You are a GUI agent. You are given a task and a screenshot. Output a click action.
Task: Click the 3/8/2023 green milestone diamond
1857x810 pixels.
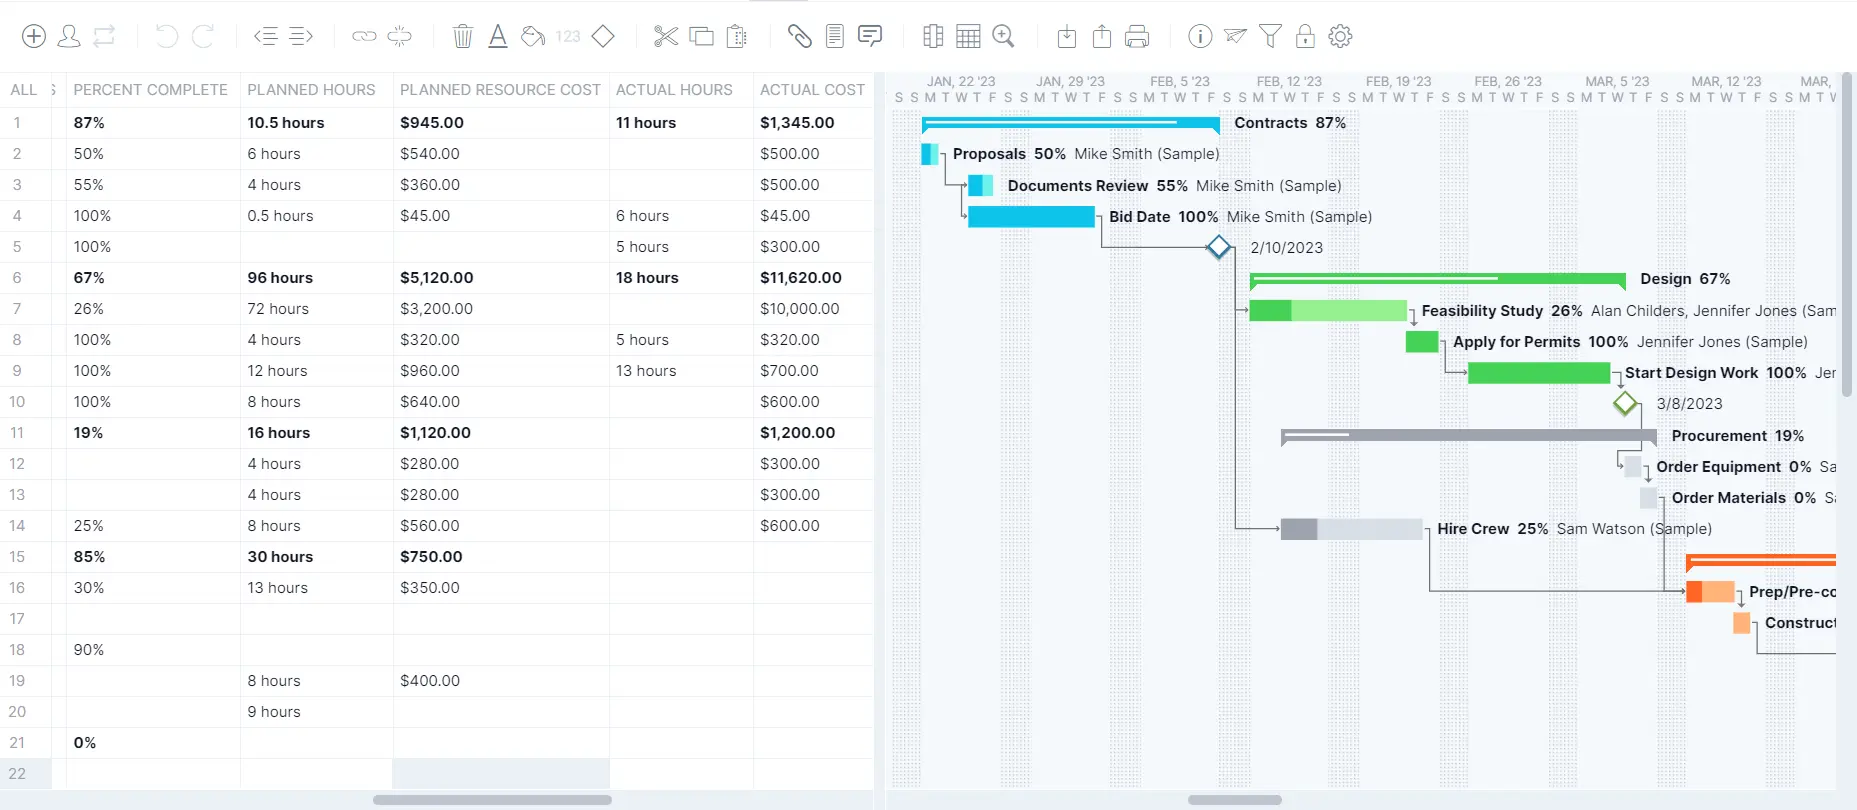point(1626,403)
